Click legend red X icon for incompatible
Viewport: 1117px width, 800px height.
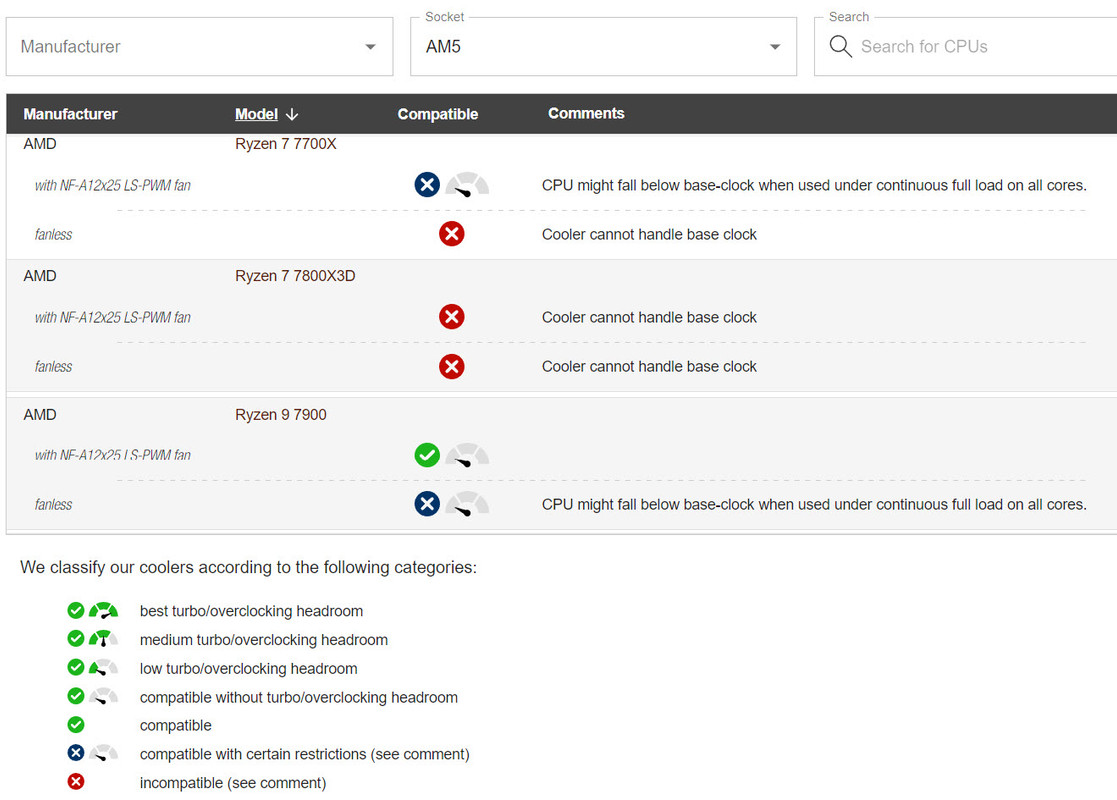tap(76, 781)
